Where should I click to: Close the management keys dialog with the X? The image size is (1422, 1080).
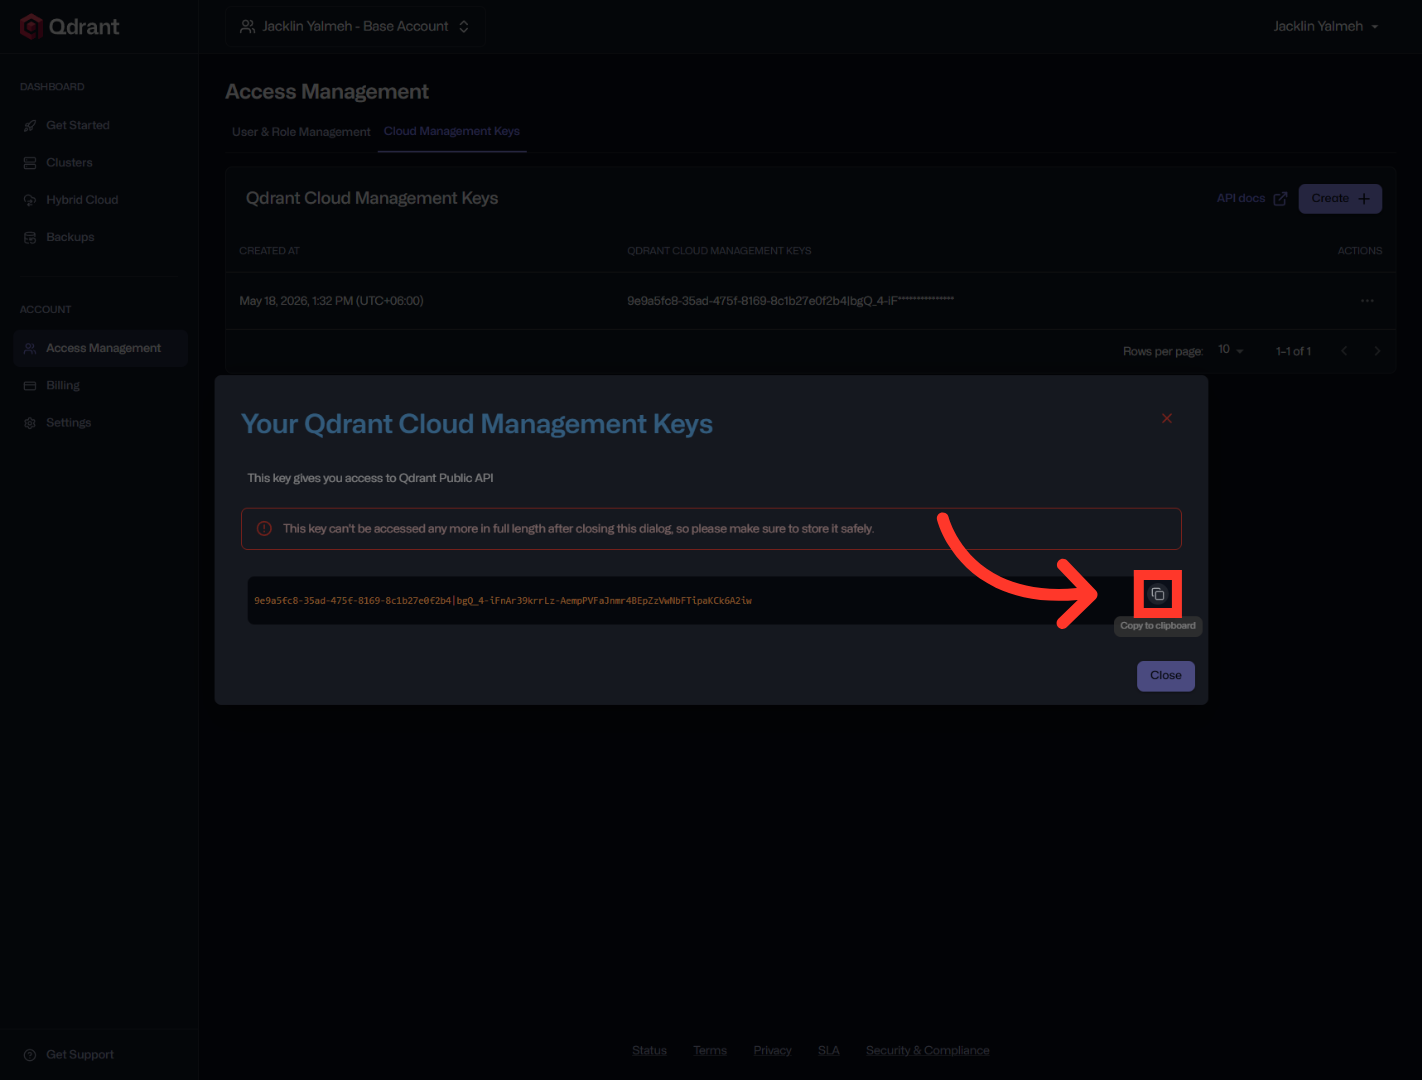[1166, 418]
